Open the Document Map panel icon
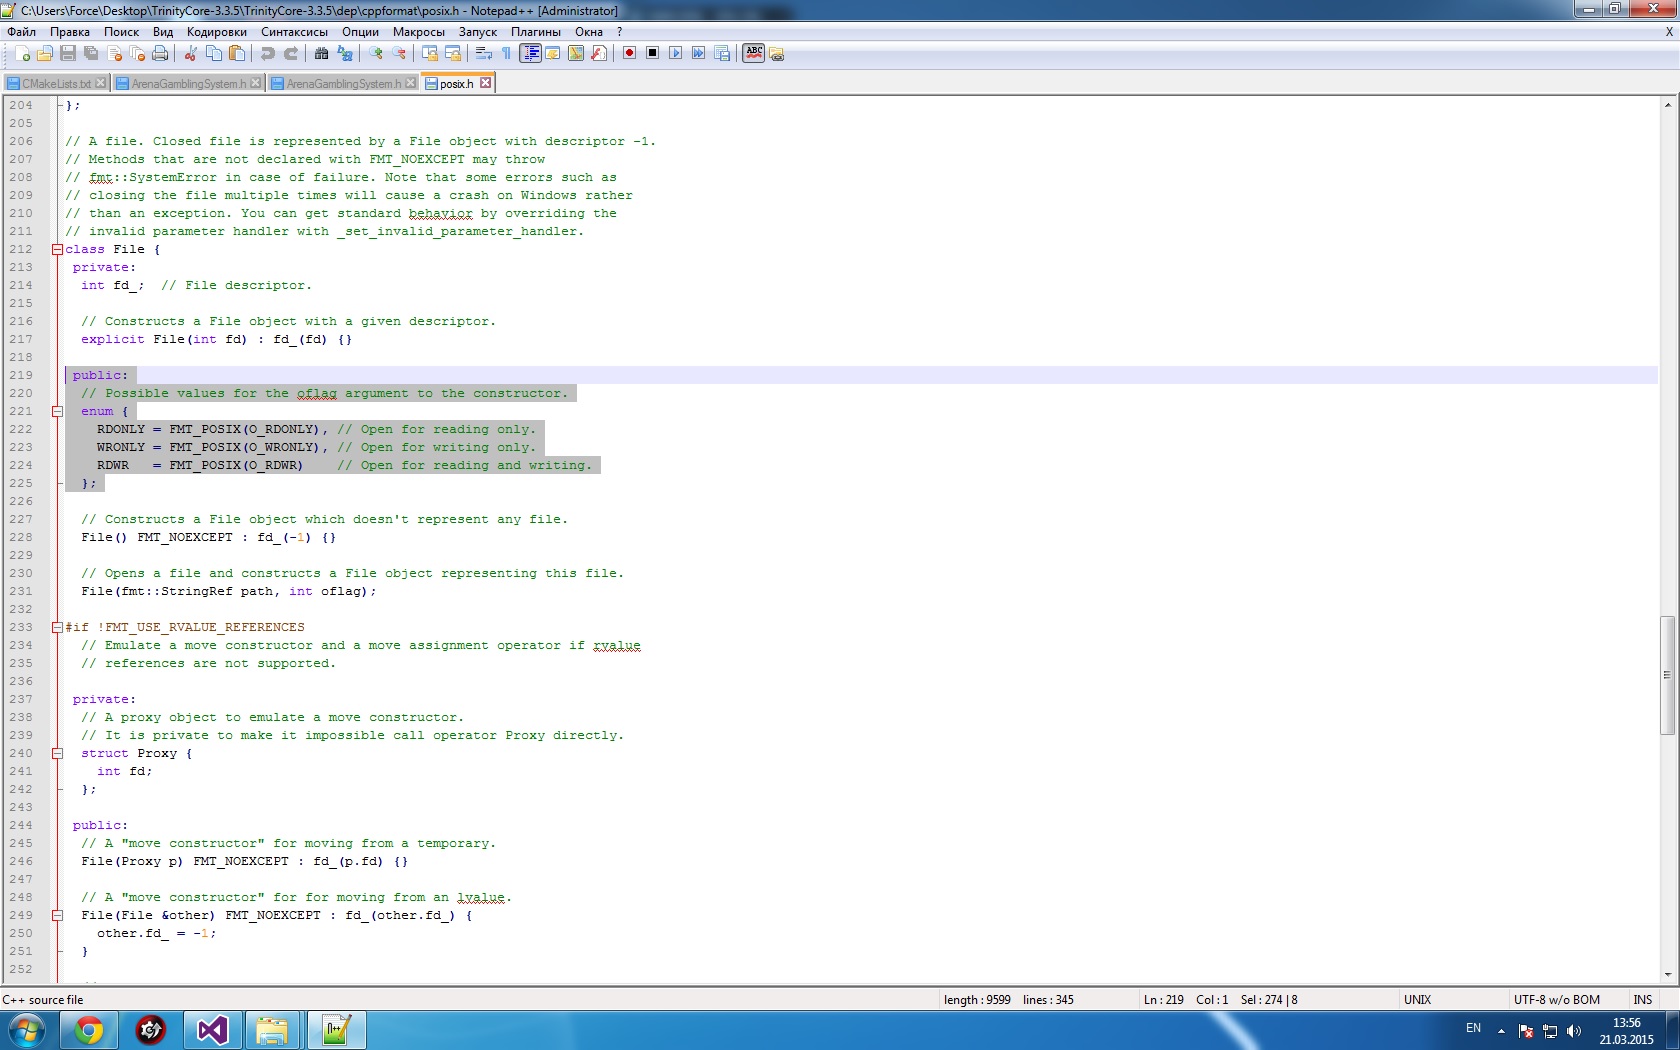1680x1050 pixels. click(x=575, y=54)
